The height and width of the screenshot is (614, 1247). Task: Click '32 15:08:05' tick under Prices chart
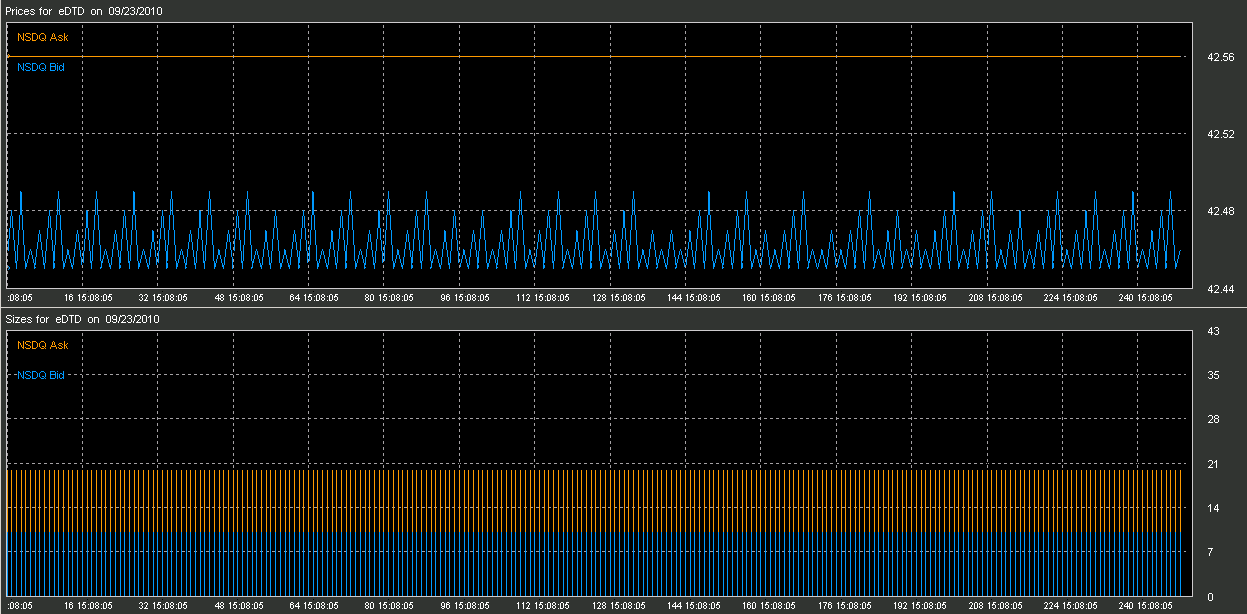point(163,298)
